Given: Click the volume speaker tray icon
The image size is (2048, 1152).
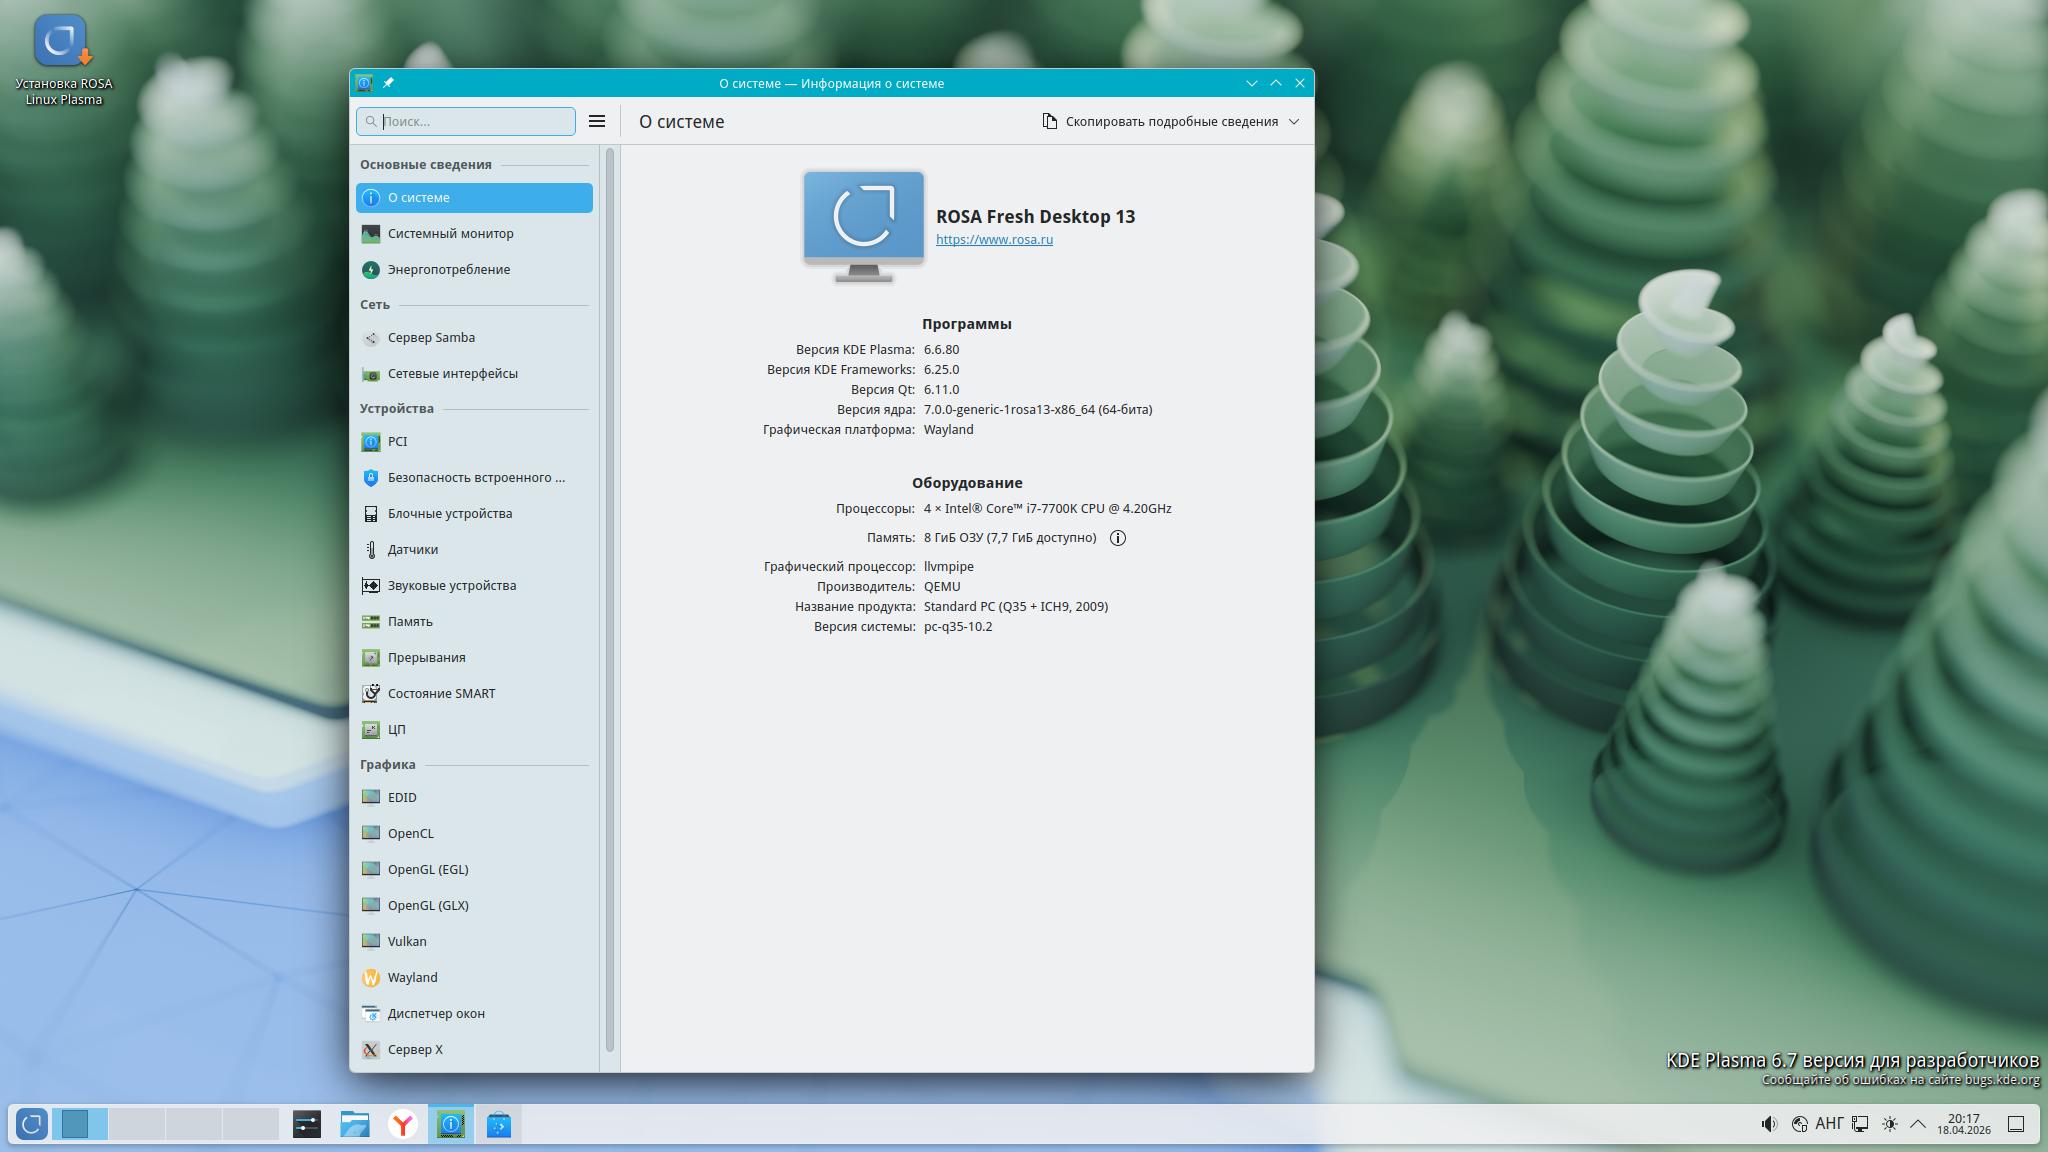Looking at the screenshot, I should (1769, 1124).
